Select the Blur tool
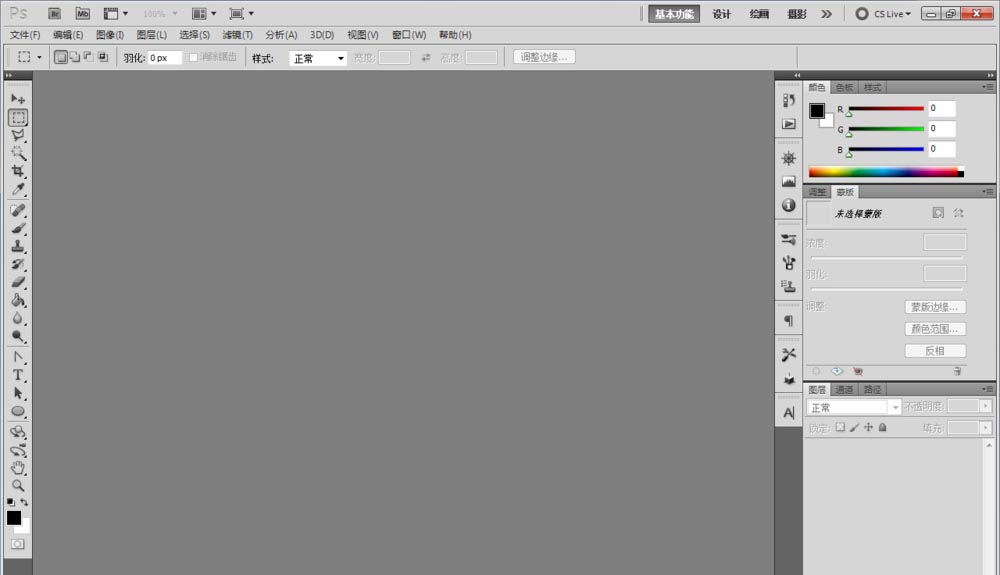 click(x=18, y=318)
